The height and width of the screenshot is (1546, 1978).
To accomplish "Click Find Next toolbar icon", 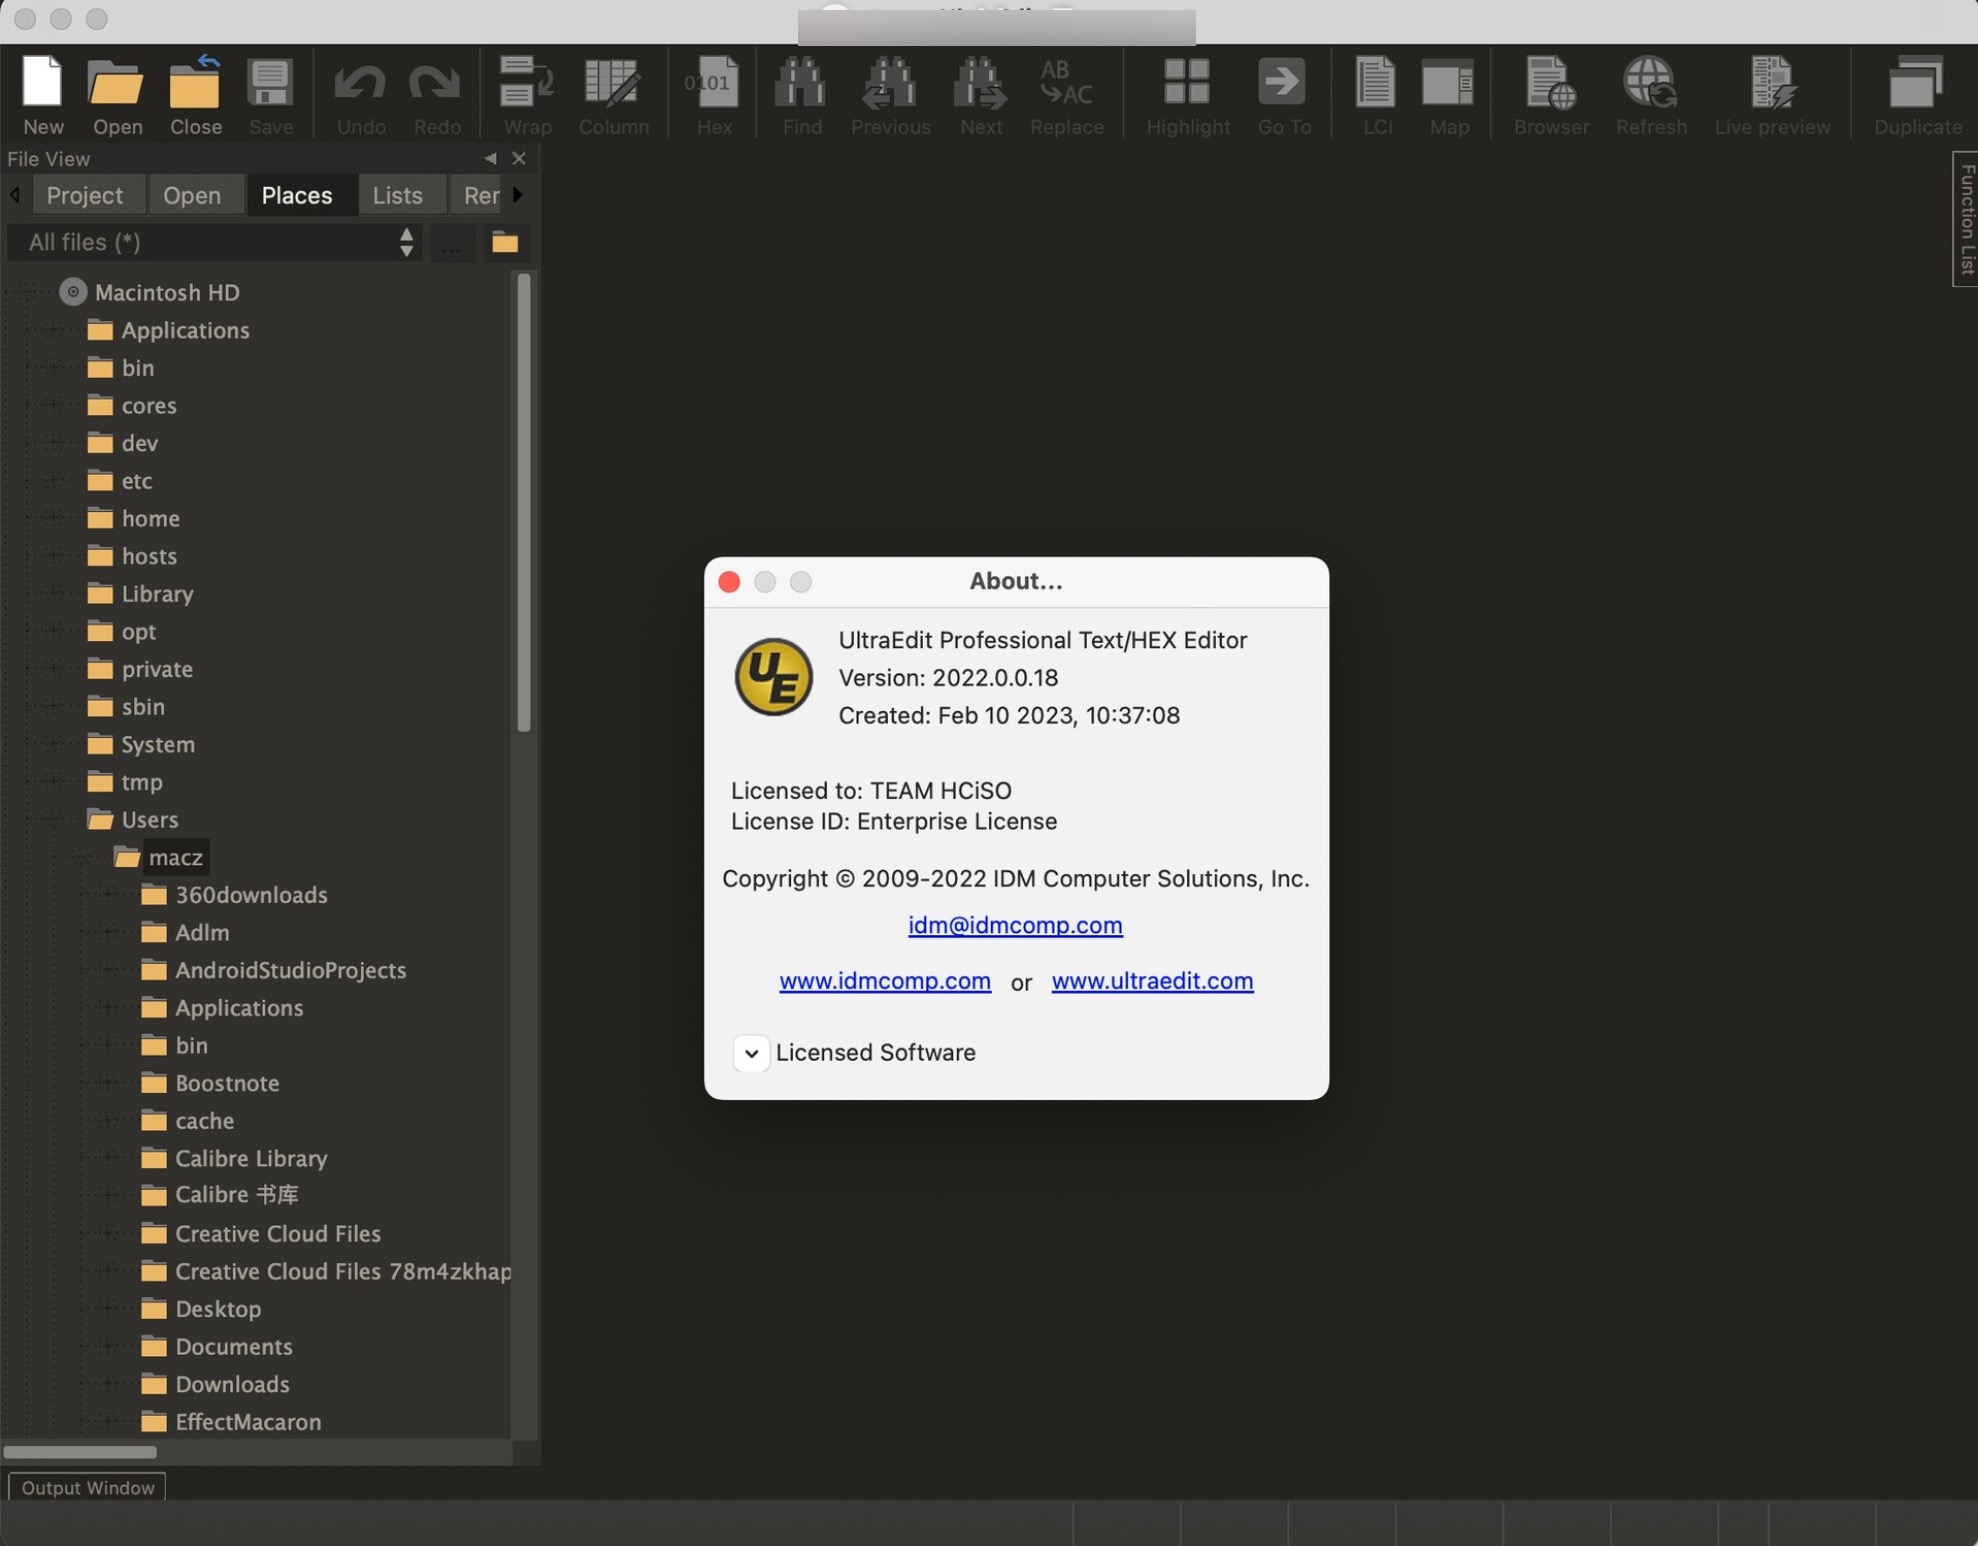I will tap(980, 95).
